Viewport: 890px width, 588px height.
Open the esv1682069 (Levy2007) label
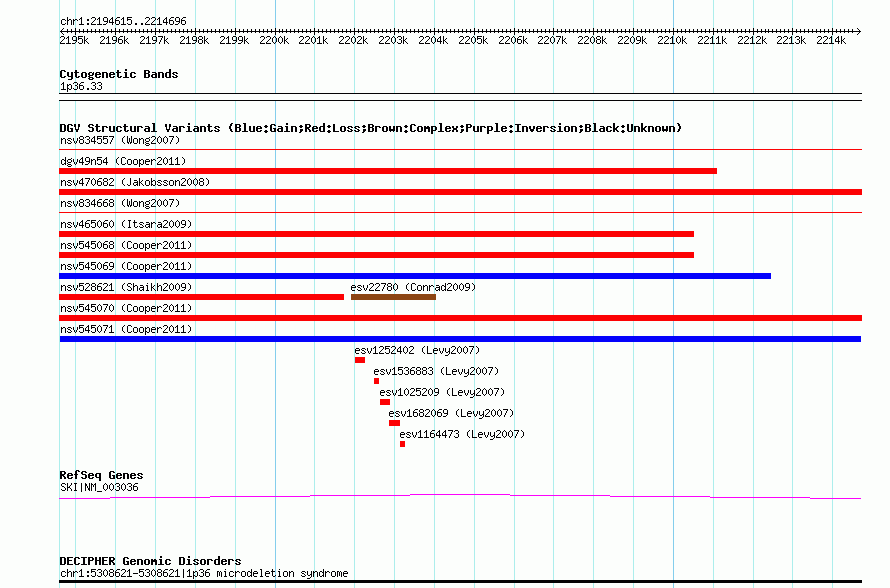(451, 413)
